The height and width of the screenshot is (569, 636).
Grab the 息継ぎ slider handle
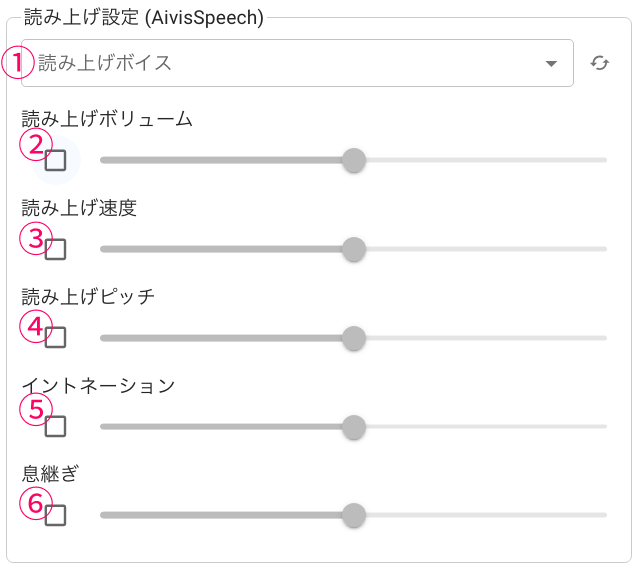click(x=353, y=516)
